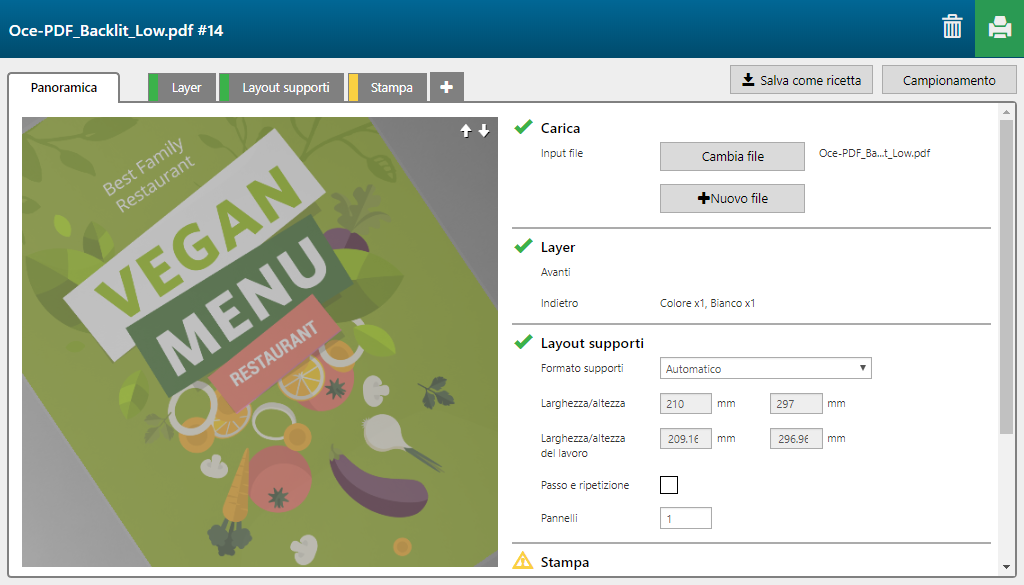Click the trash can delete icon
This screenshot has width=1024, height=585.
952,27
